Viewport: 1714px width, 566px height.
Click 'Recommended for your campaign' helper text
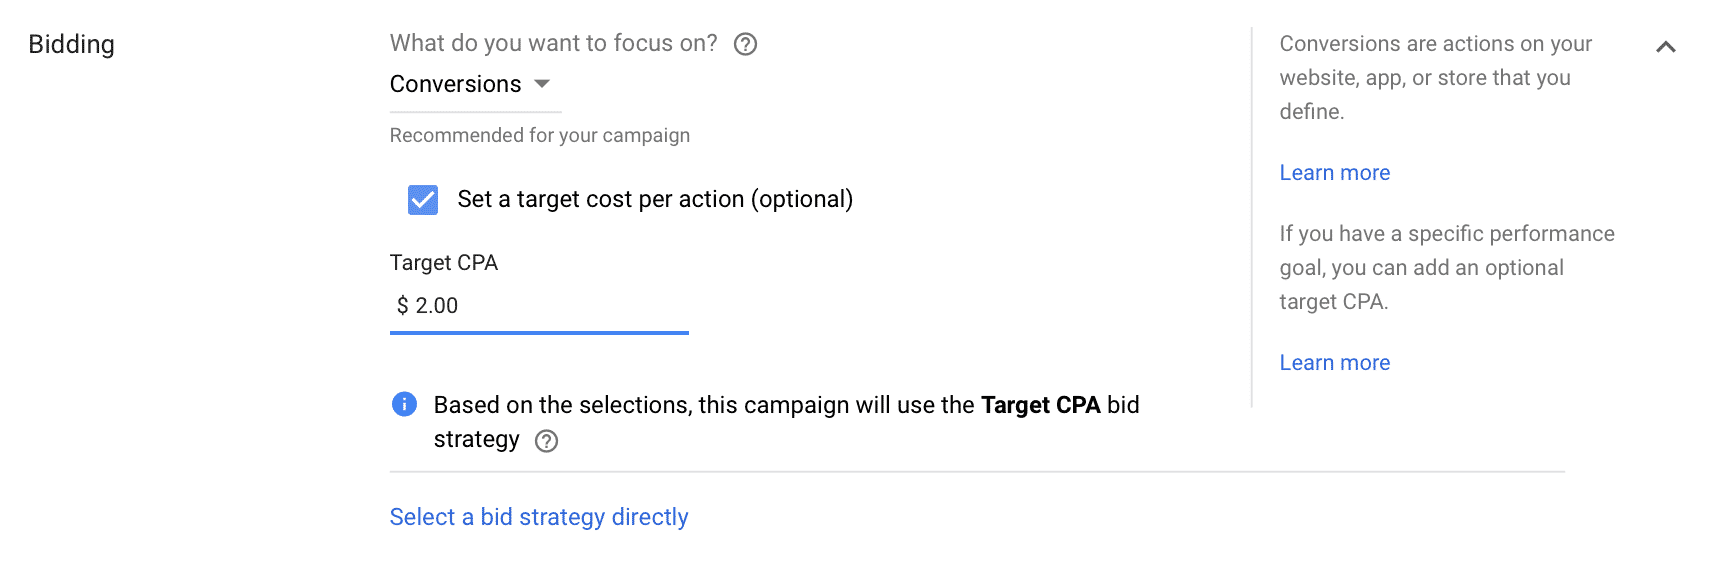540,135
